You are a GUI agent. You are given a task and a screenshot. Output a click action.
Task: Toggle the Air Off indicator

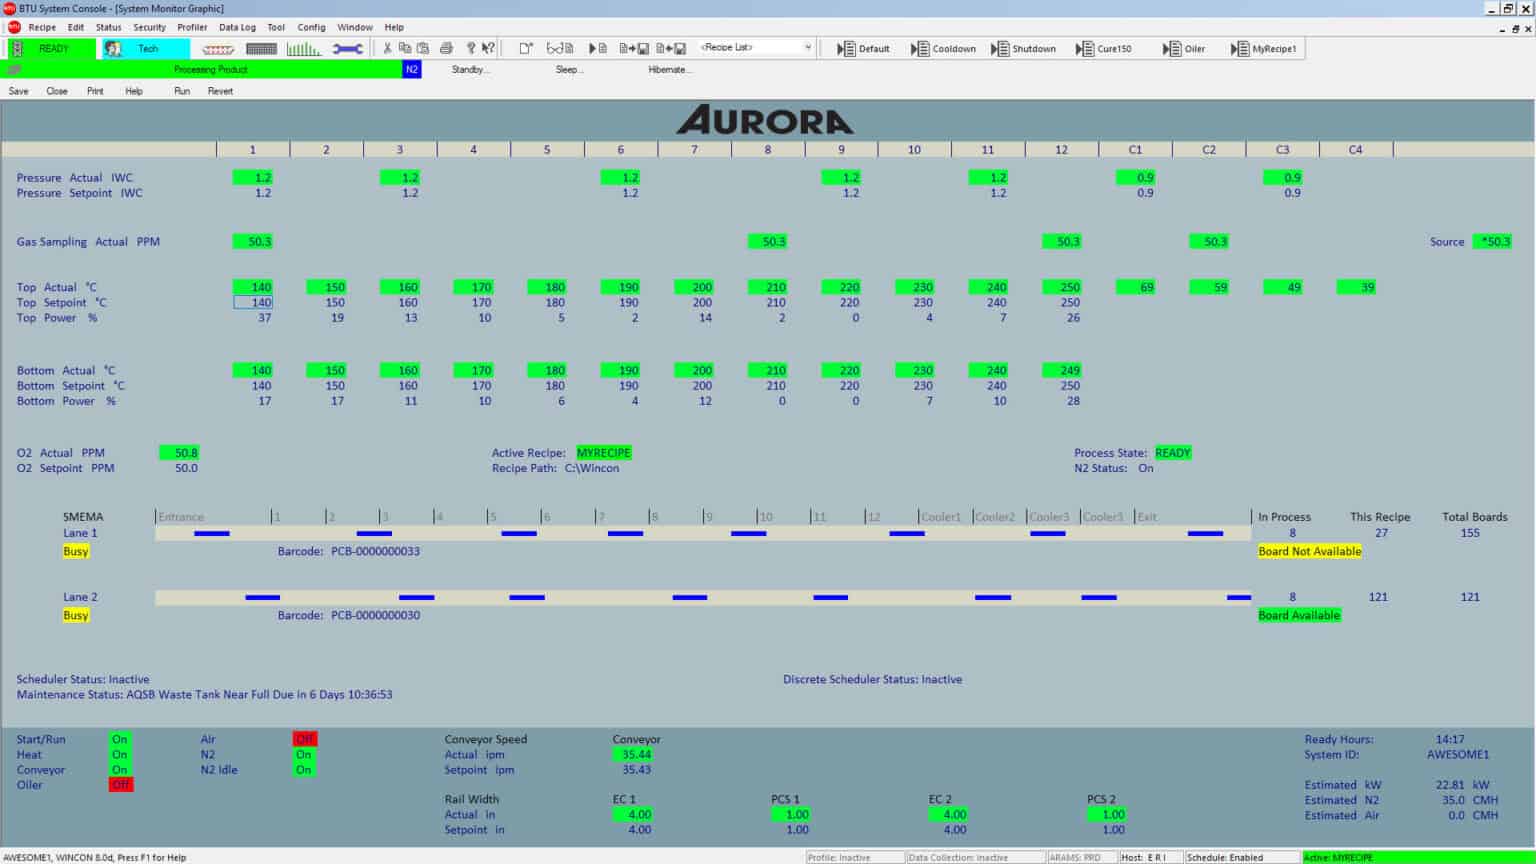[x=304, y=739]
